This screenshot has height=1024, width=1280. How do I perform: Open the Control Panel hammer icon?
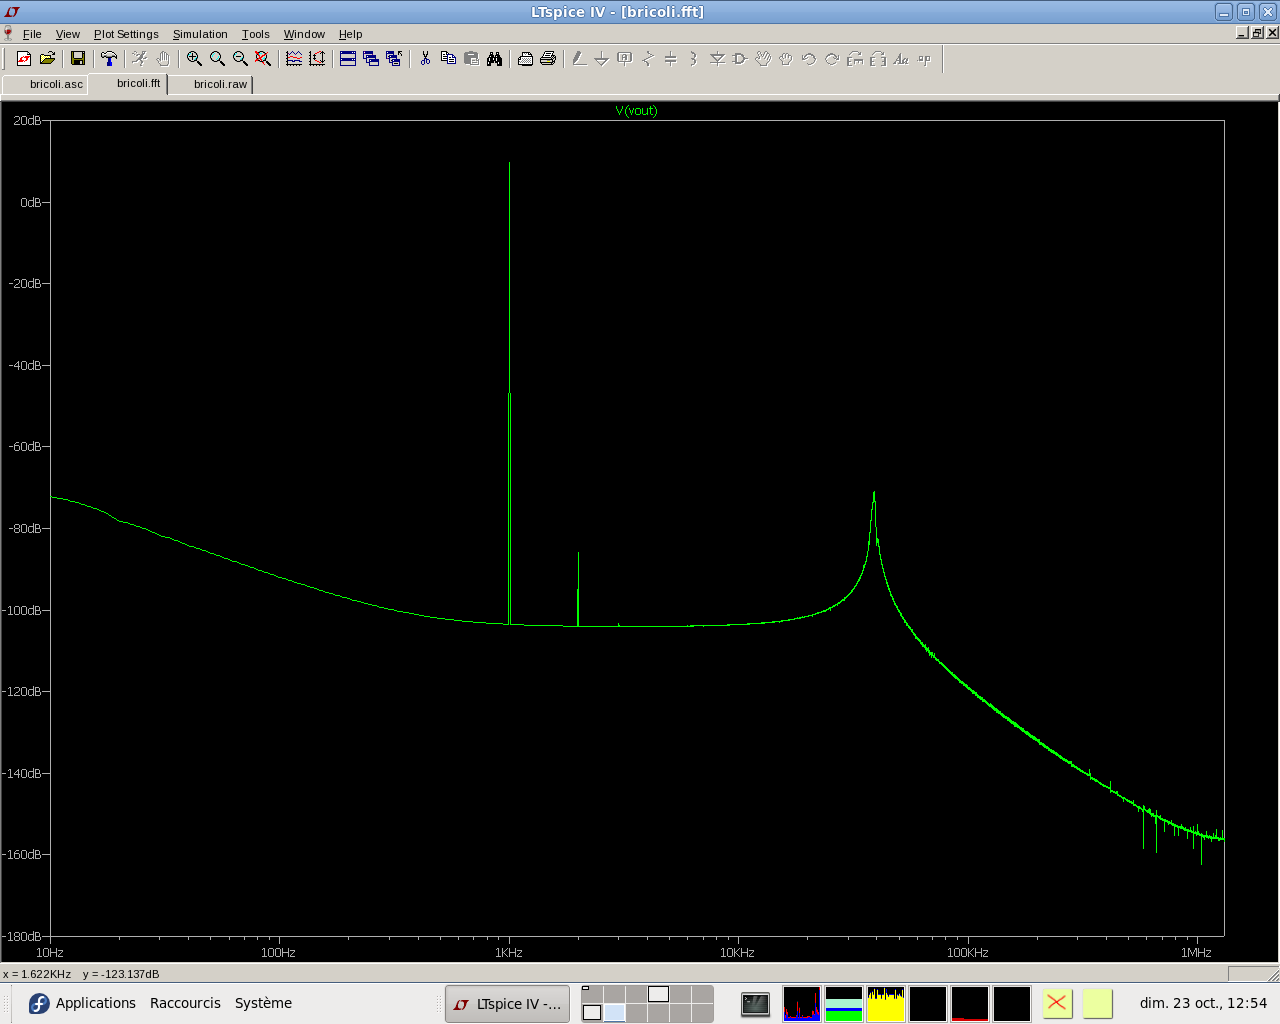pos(109,59)
